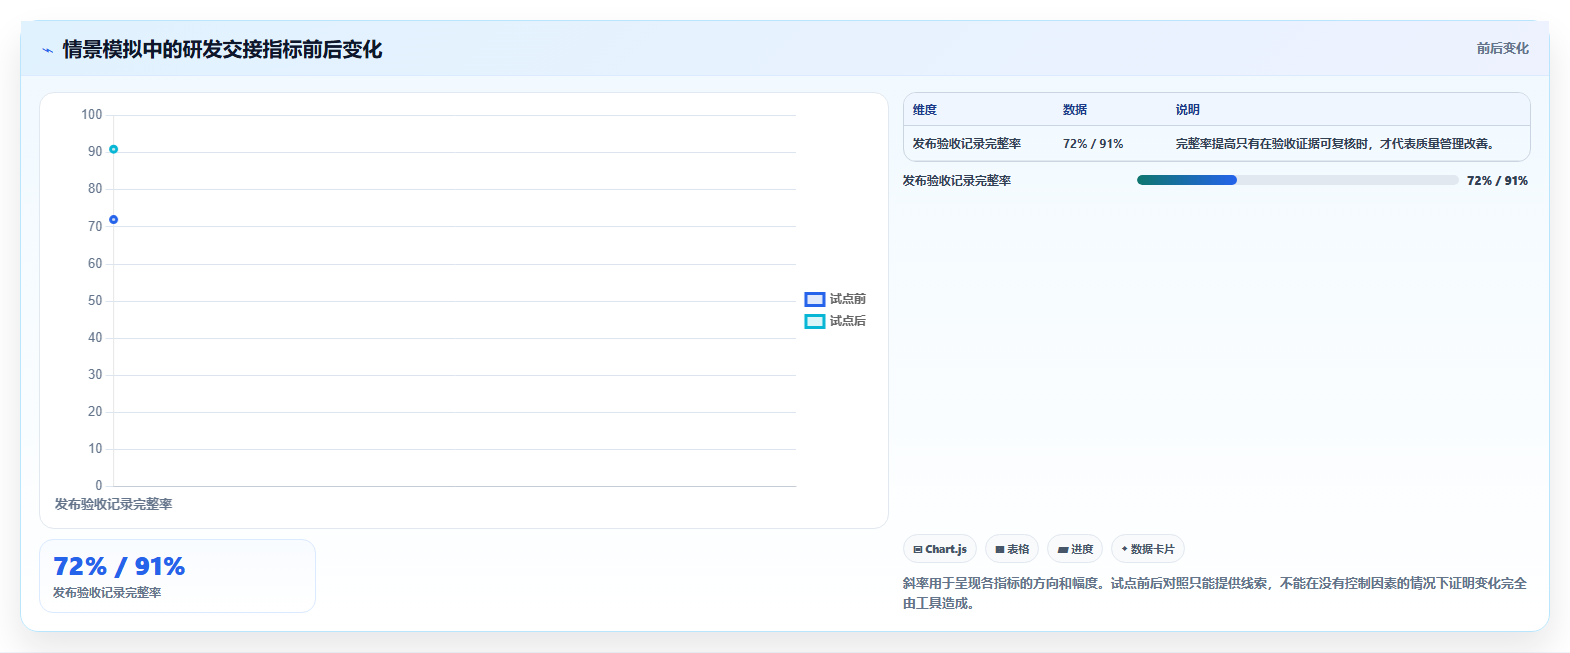Click the 发布验收记录完整率 progress bar
Viewport: 1570px width, 653px height.
point(1297,180)
